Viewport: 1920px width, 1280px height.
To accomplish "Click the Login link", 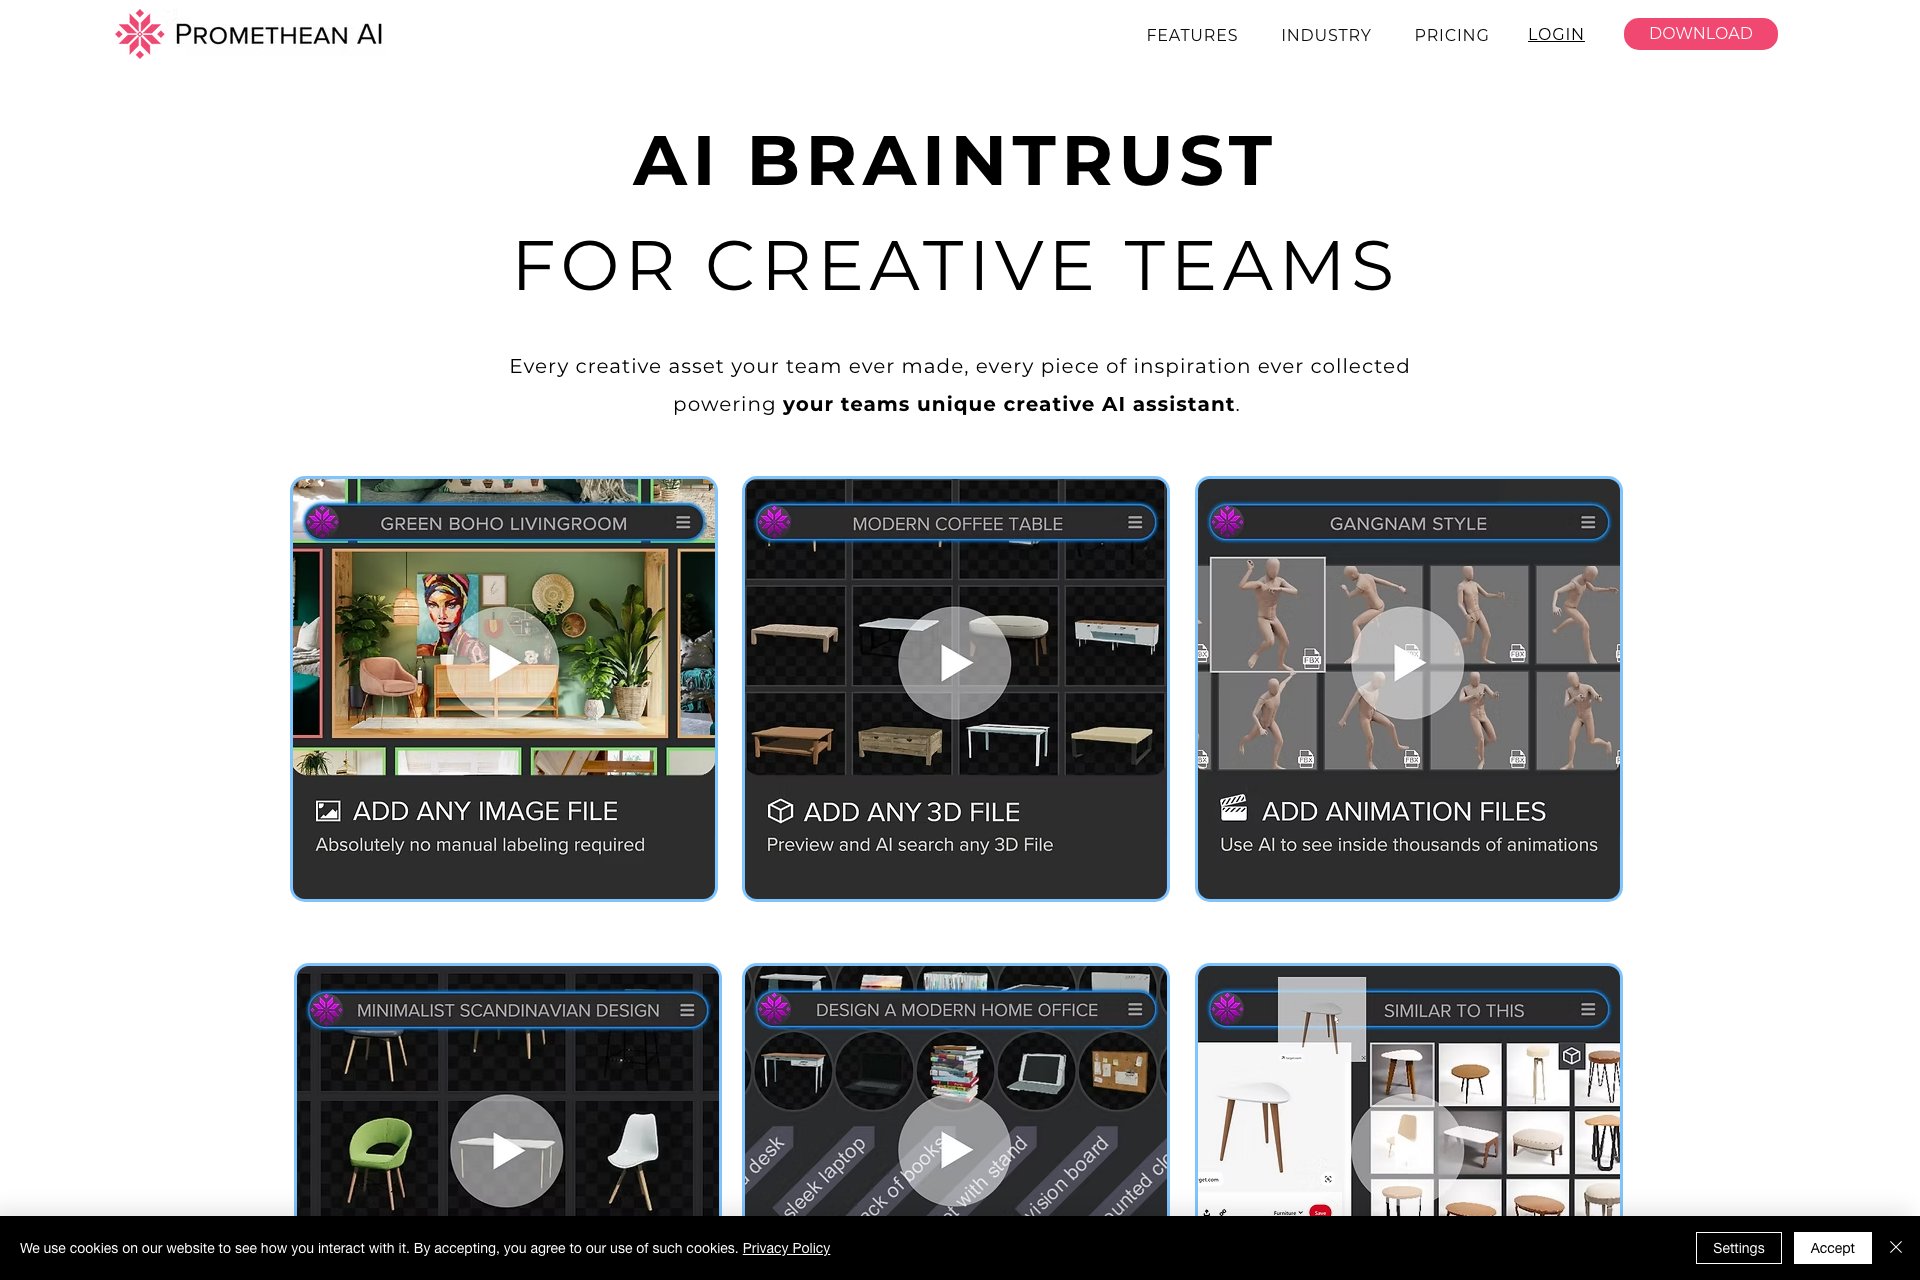I will [x=1556, y=34].
